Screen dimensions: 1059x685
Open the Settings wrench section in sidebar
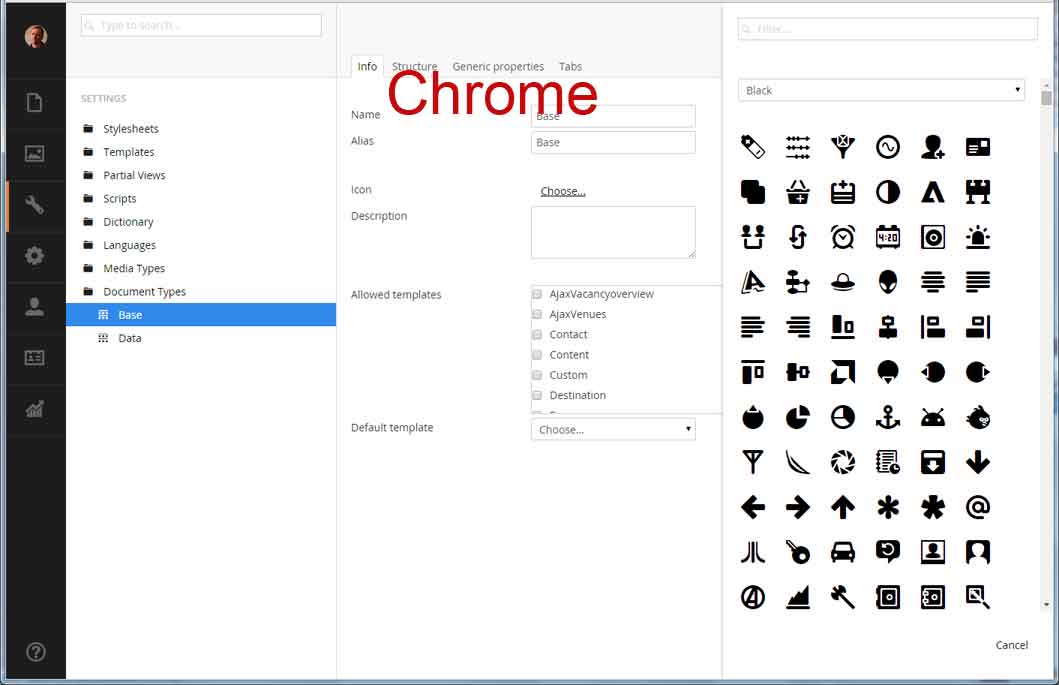click(x=35, y=206)
